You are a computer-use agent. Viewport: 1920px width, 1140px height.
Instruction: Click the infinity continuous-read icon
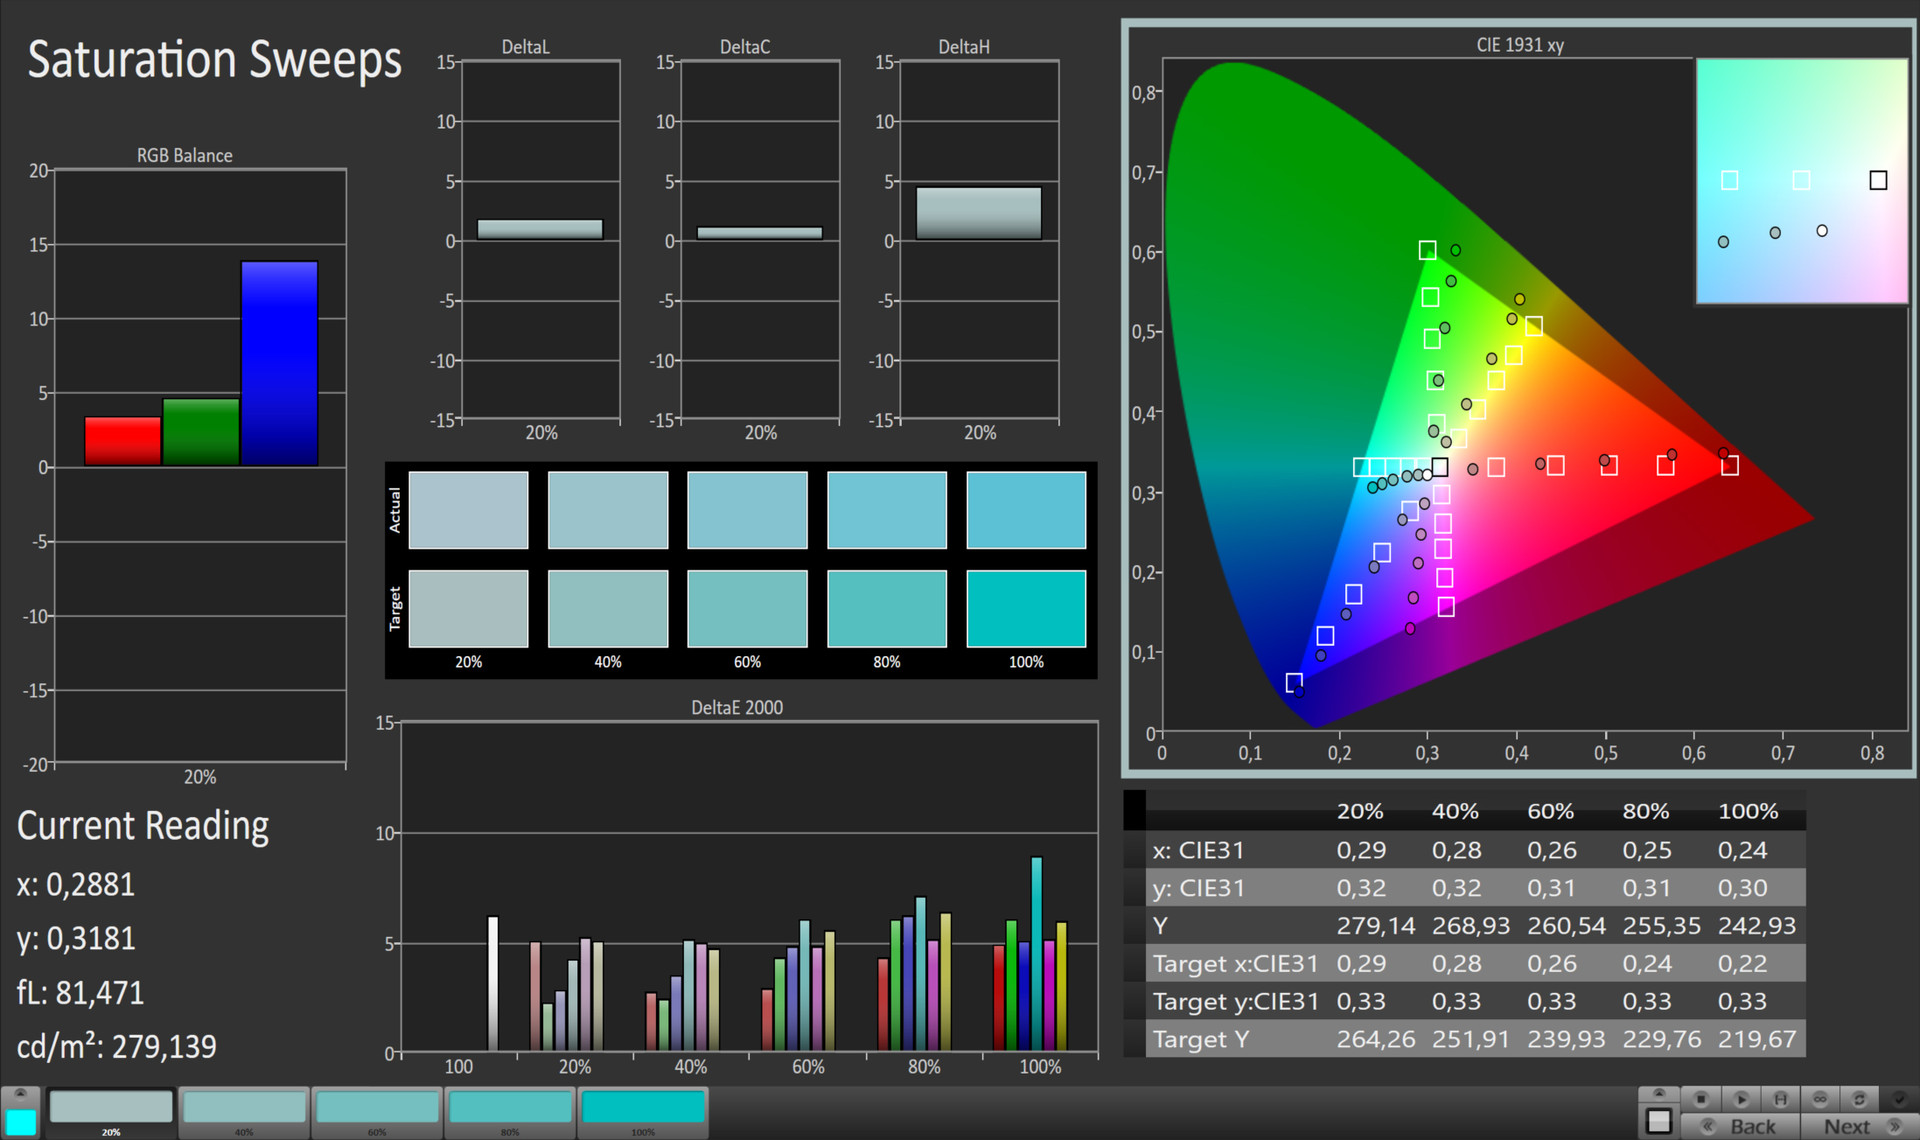pos(1820,1099)
